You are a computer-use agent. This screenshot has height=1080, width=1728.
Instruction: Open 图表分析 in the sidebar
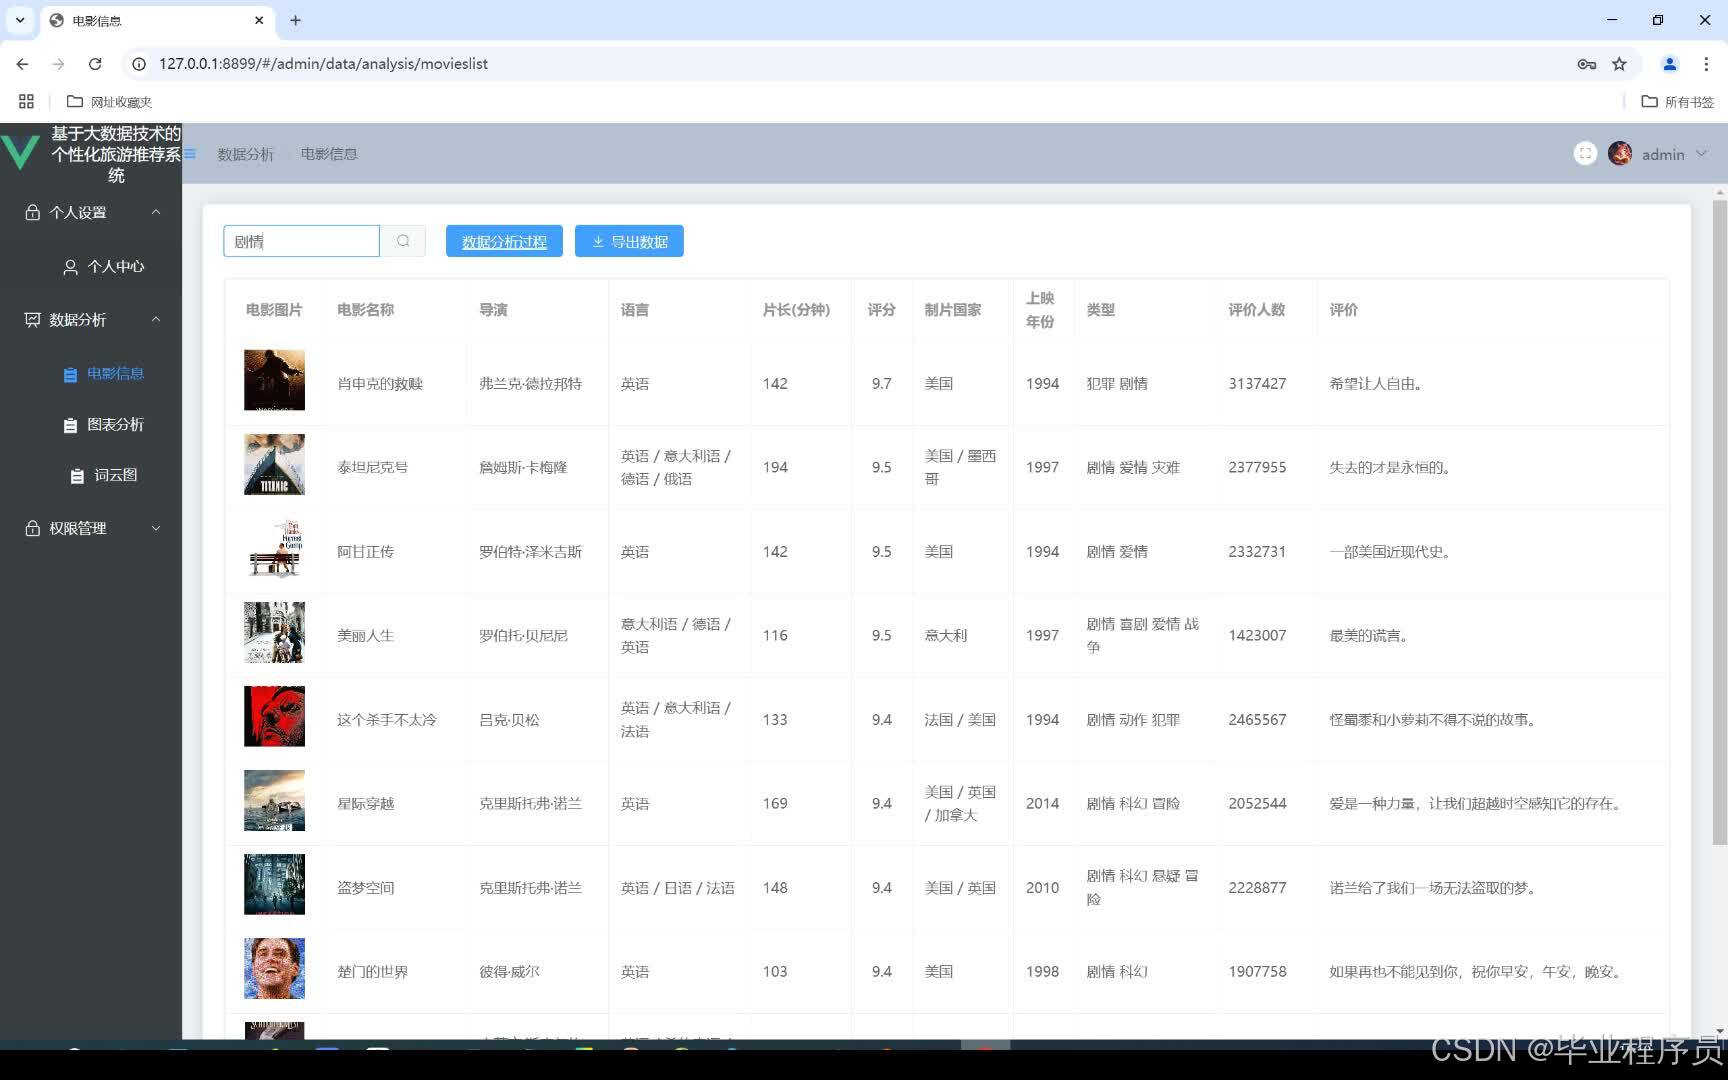(103, 424)
